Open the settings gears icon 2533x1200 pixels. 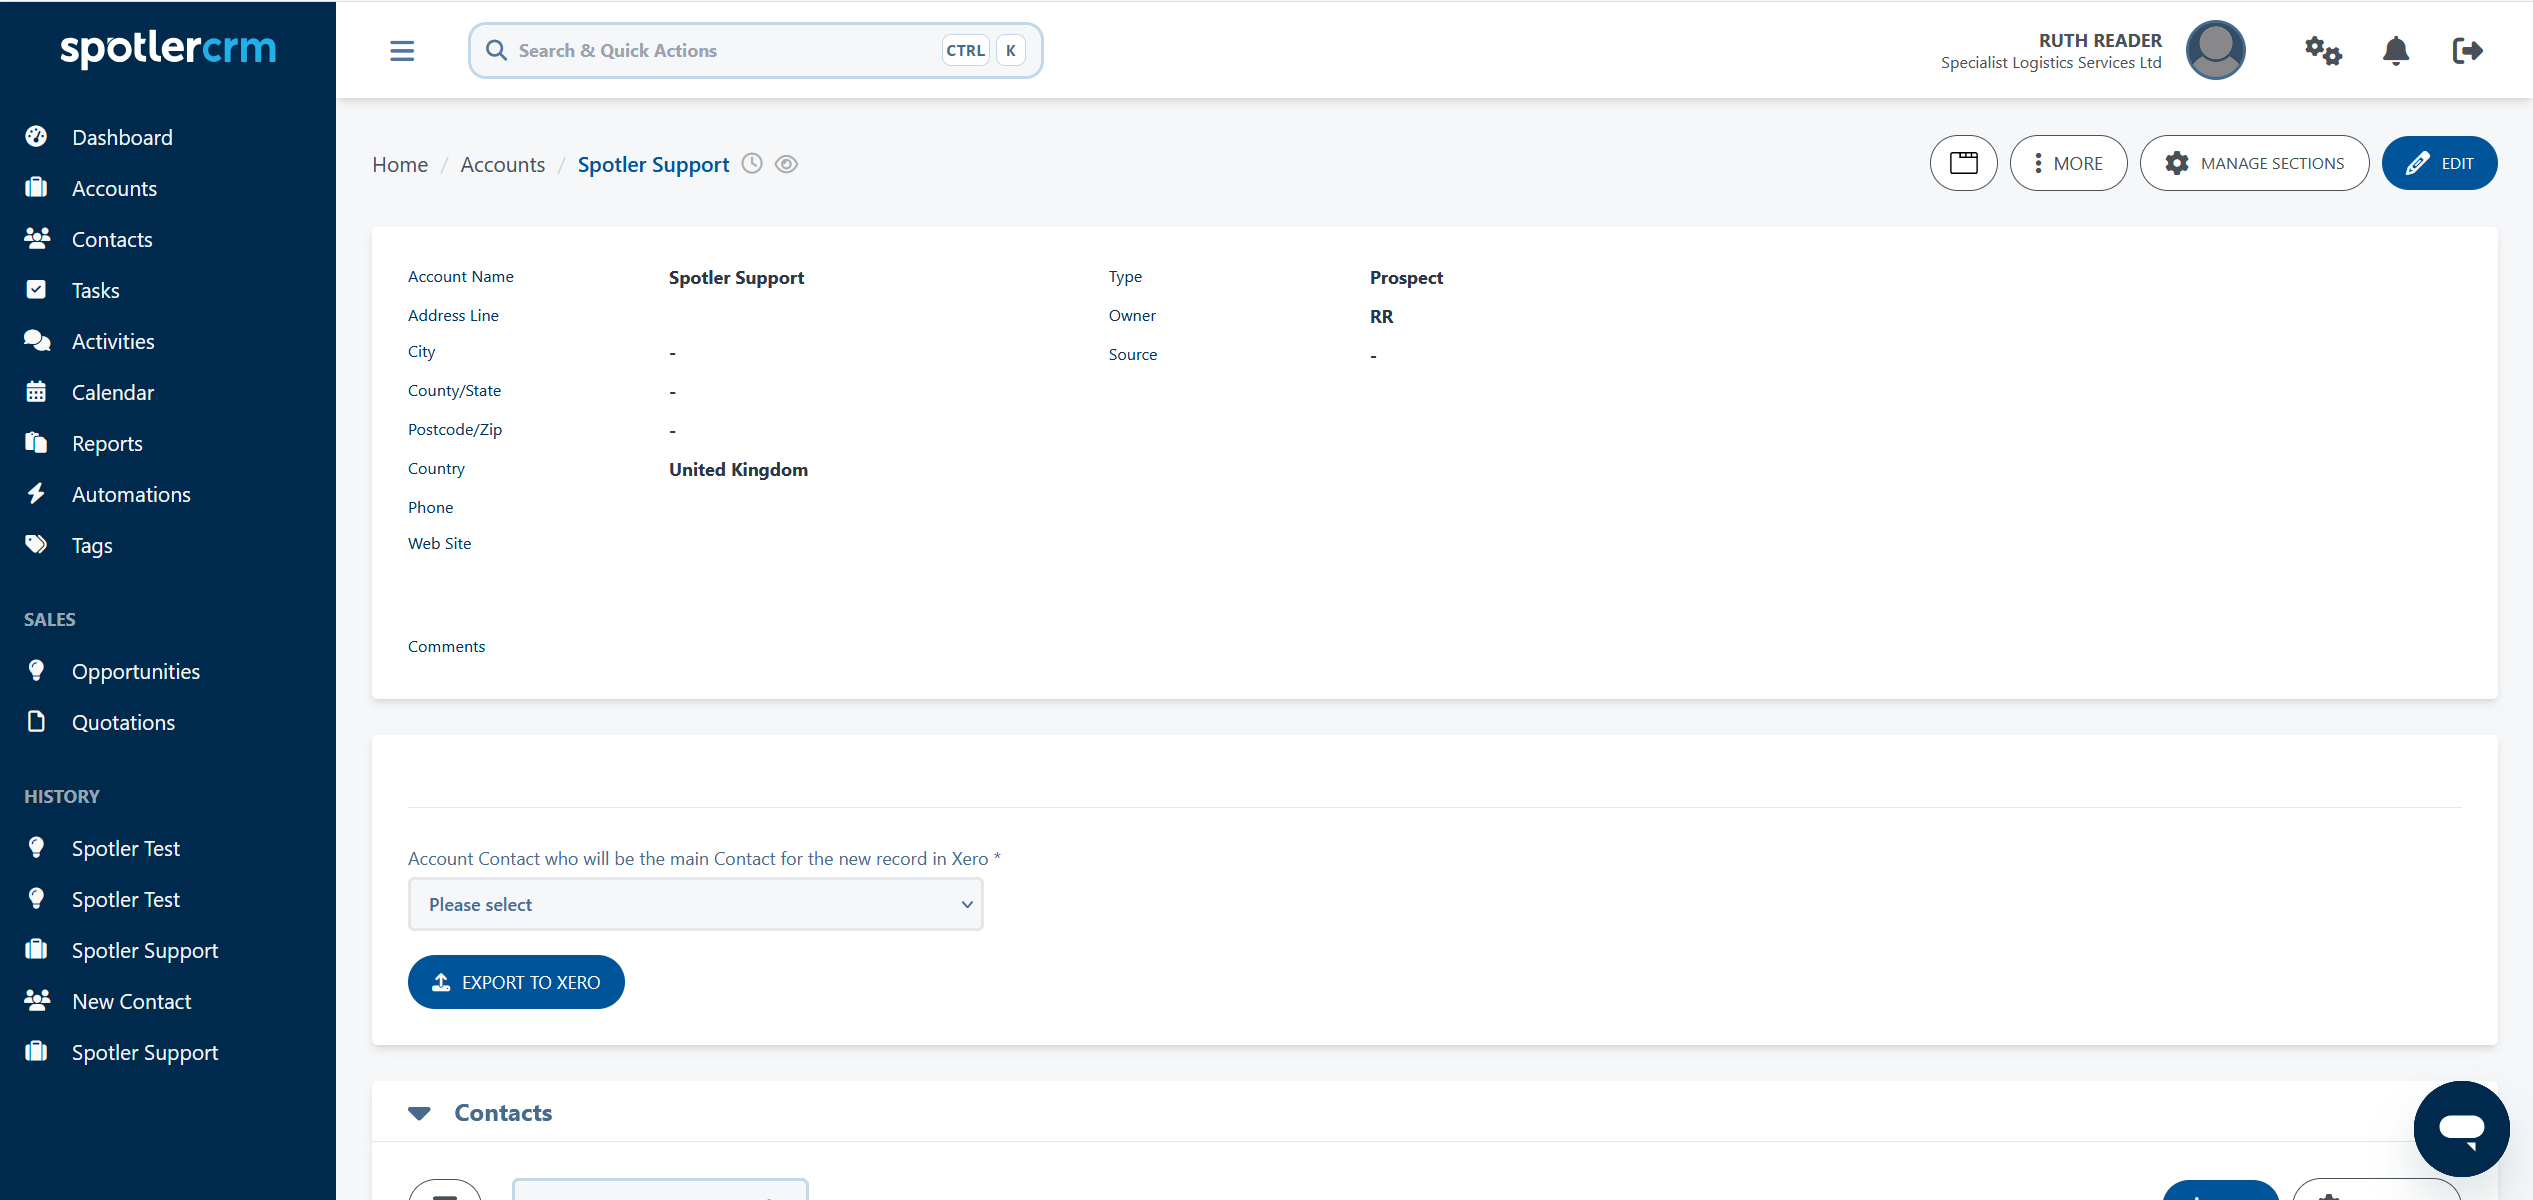[x=2323, y=50]
